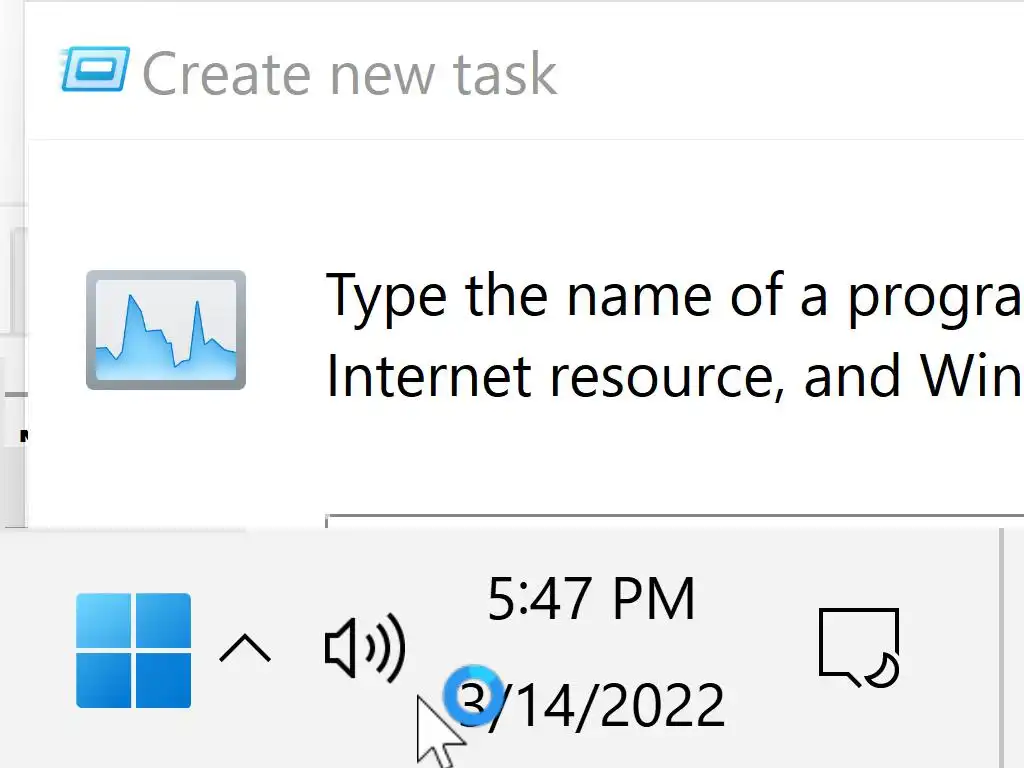Click the empty title bar right of title

(790, 74)
